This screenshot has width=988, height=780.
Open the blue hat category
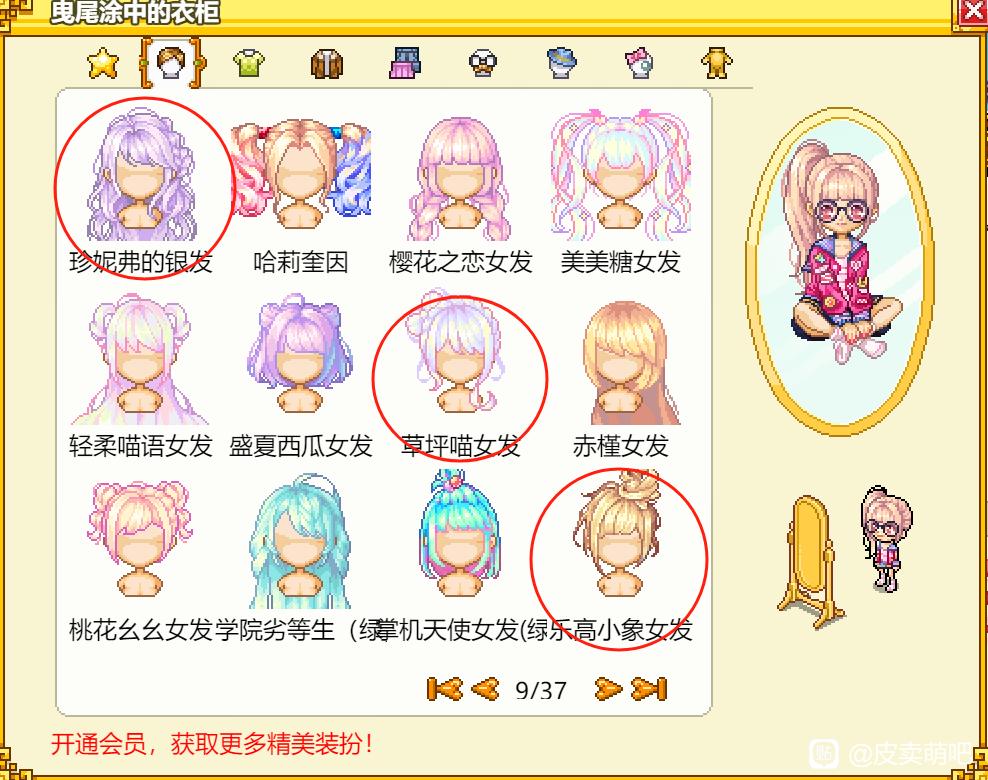pyautogui.click(x=562, y=63)
